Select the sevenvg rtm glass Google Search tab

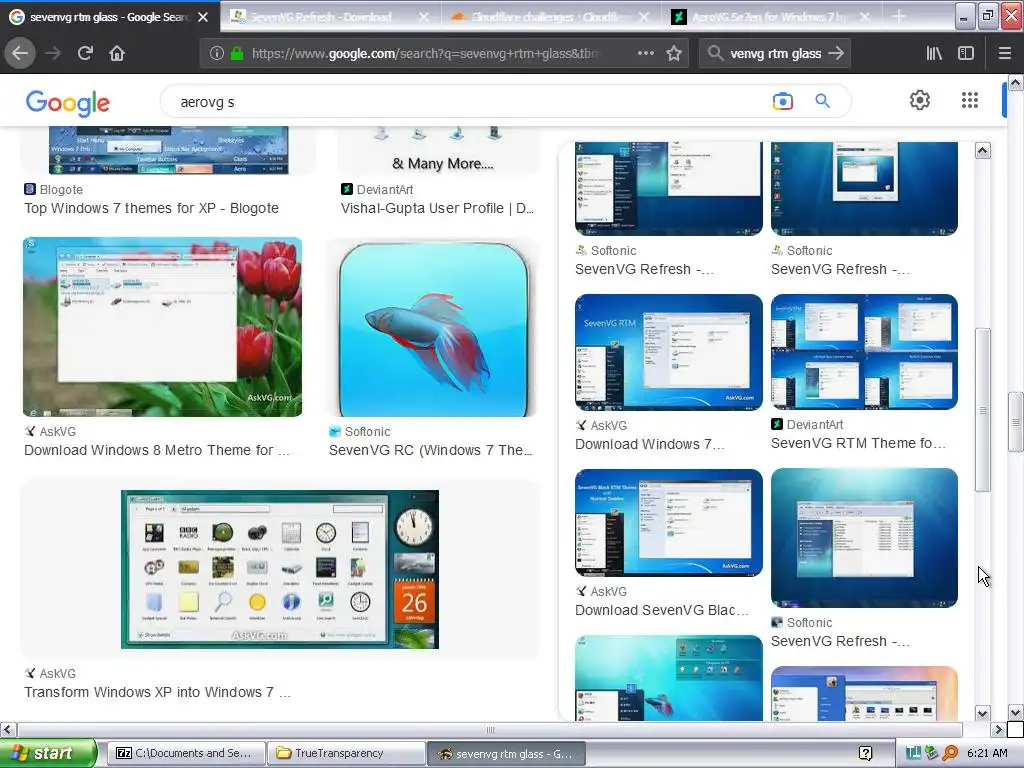[x=108, y=17]
